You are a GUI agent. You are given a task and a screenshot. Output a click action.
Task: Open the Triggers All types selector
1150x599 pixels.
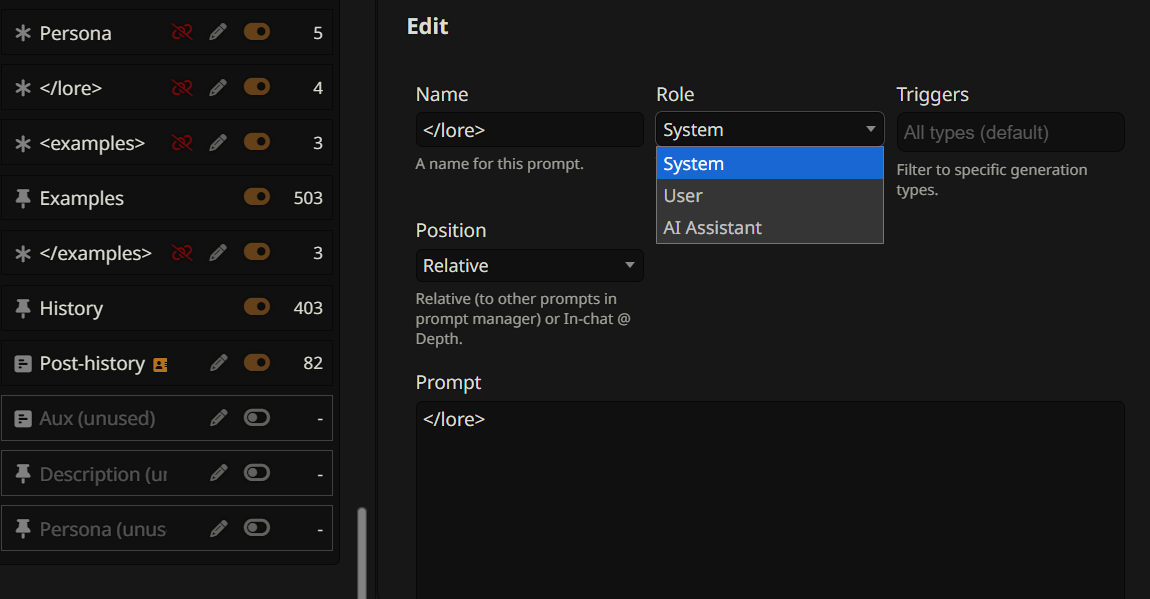(1010, 132)
